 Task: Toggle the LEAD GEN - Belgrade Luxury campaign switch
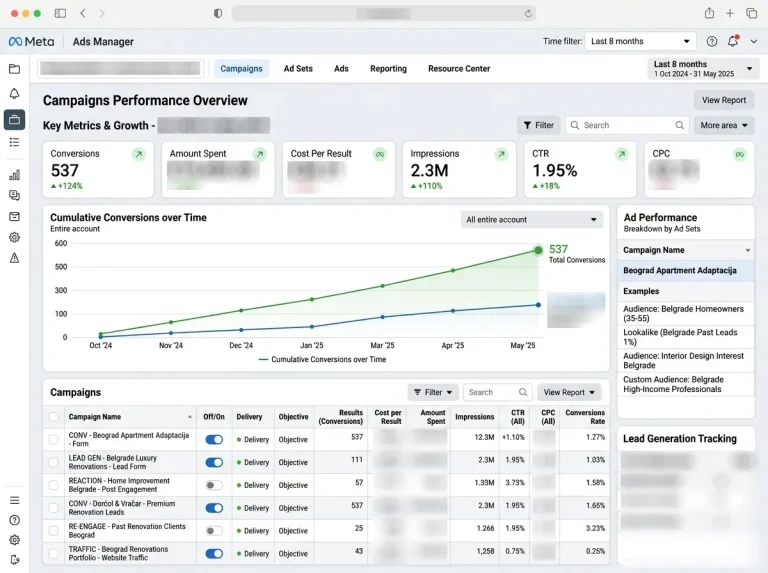(214, 462)
